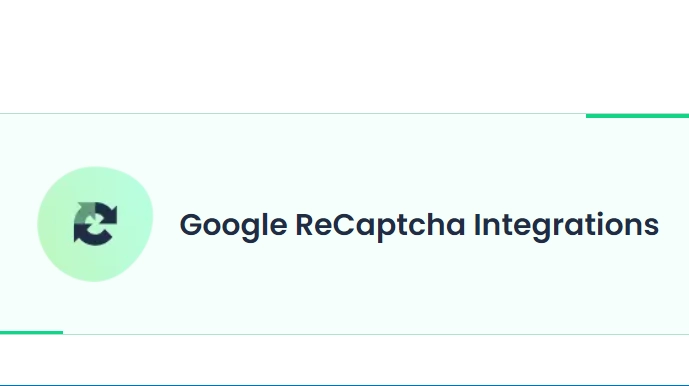Image resolution: width=689 pixels, height=386 pixels.
Task: Click the empty card area below the heading text
Action: pos(417,288)
